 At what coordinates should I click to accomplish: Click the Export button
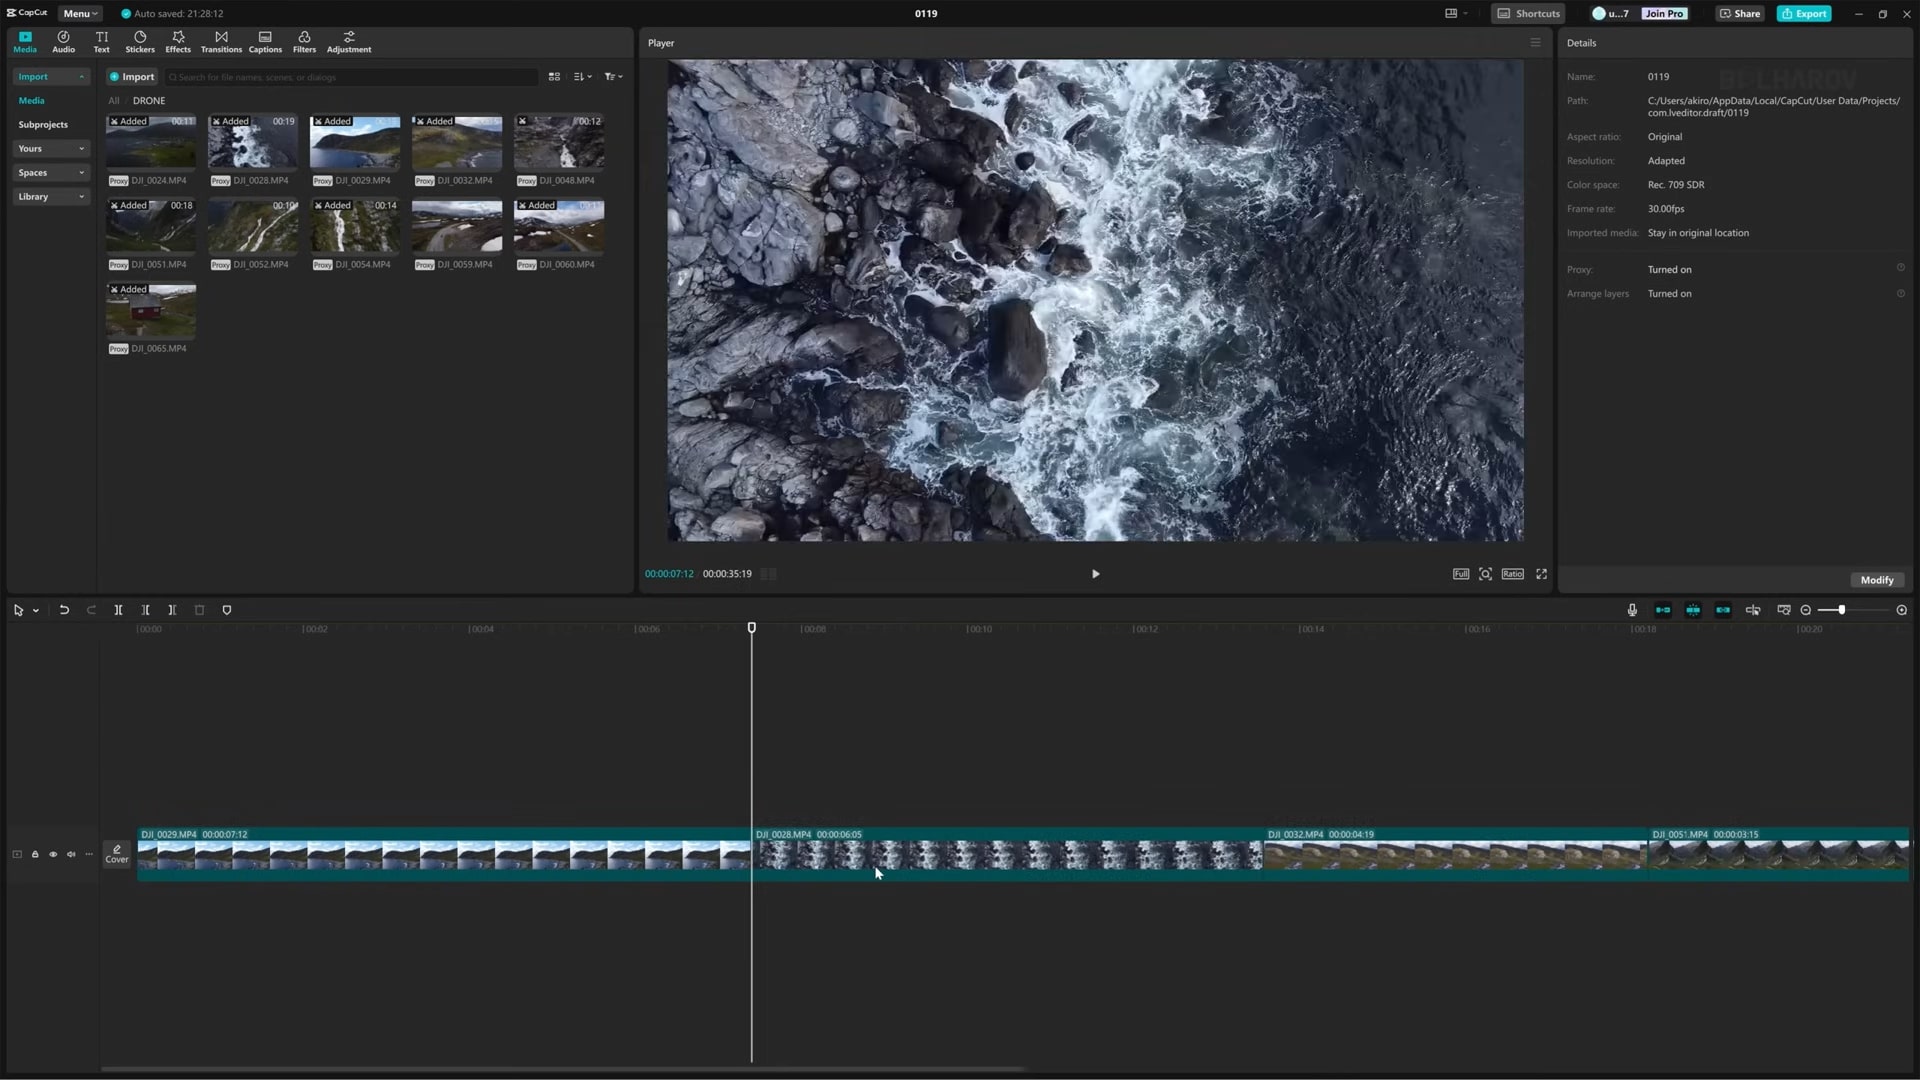[x=1804, y=13]
